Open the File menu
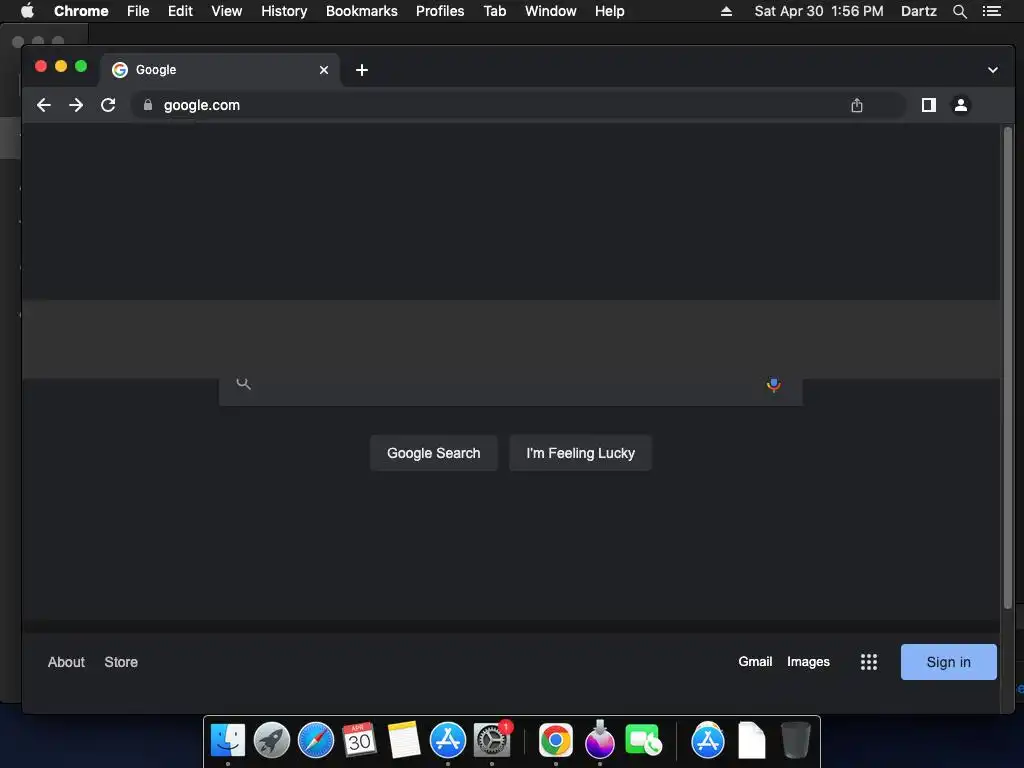Screen dimensions: 1024x768 pyautogui.click(x=138, y=11)
